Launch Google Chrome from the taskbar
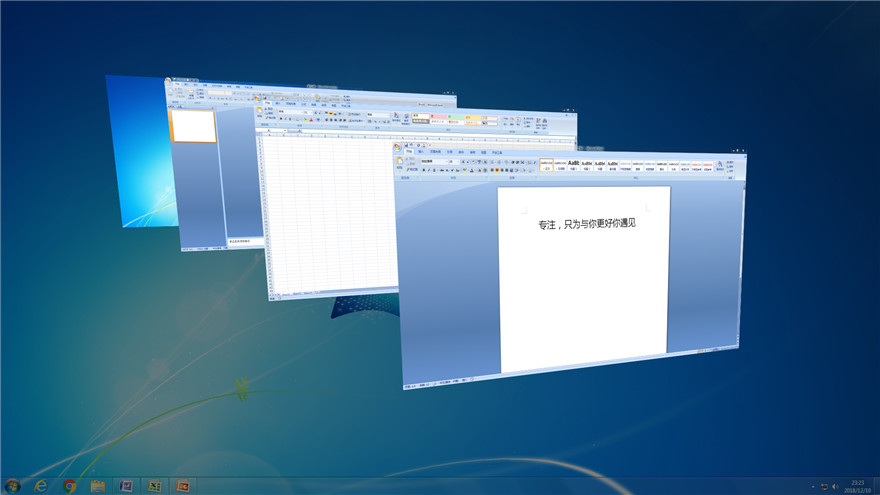This screenshot has height=495, width=880. pyautogui.click(x=70, y=486)
